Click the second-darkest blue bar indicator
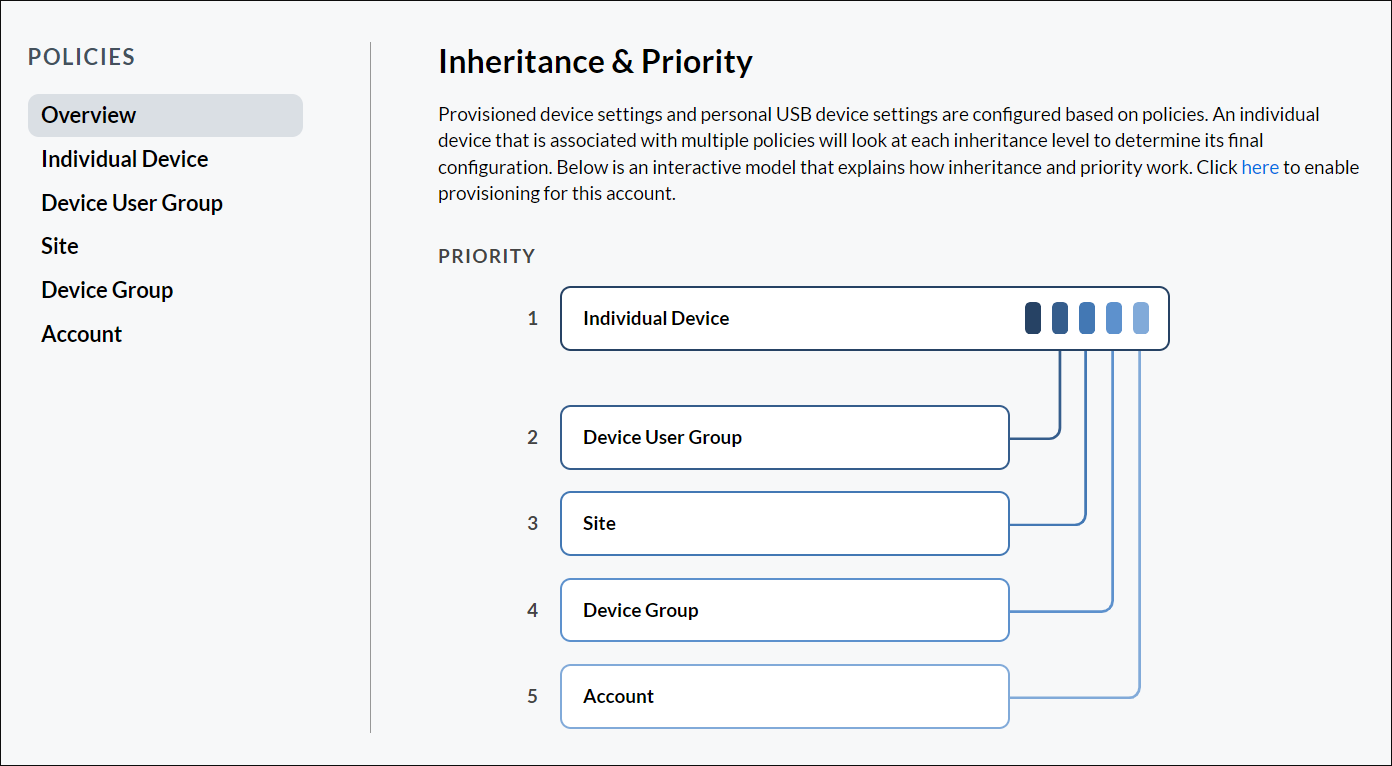 pyautogui.click(x=1059, y=317)
